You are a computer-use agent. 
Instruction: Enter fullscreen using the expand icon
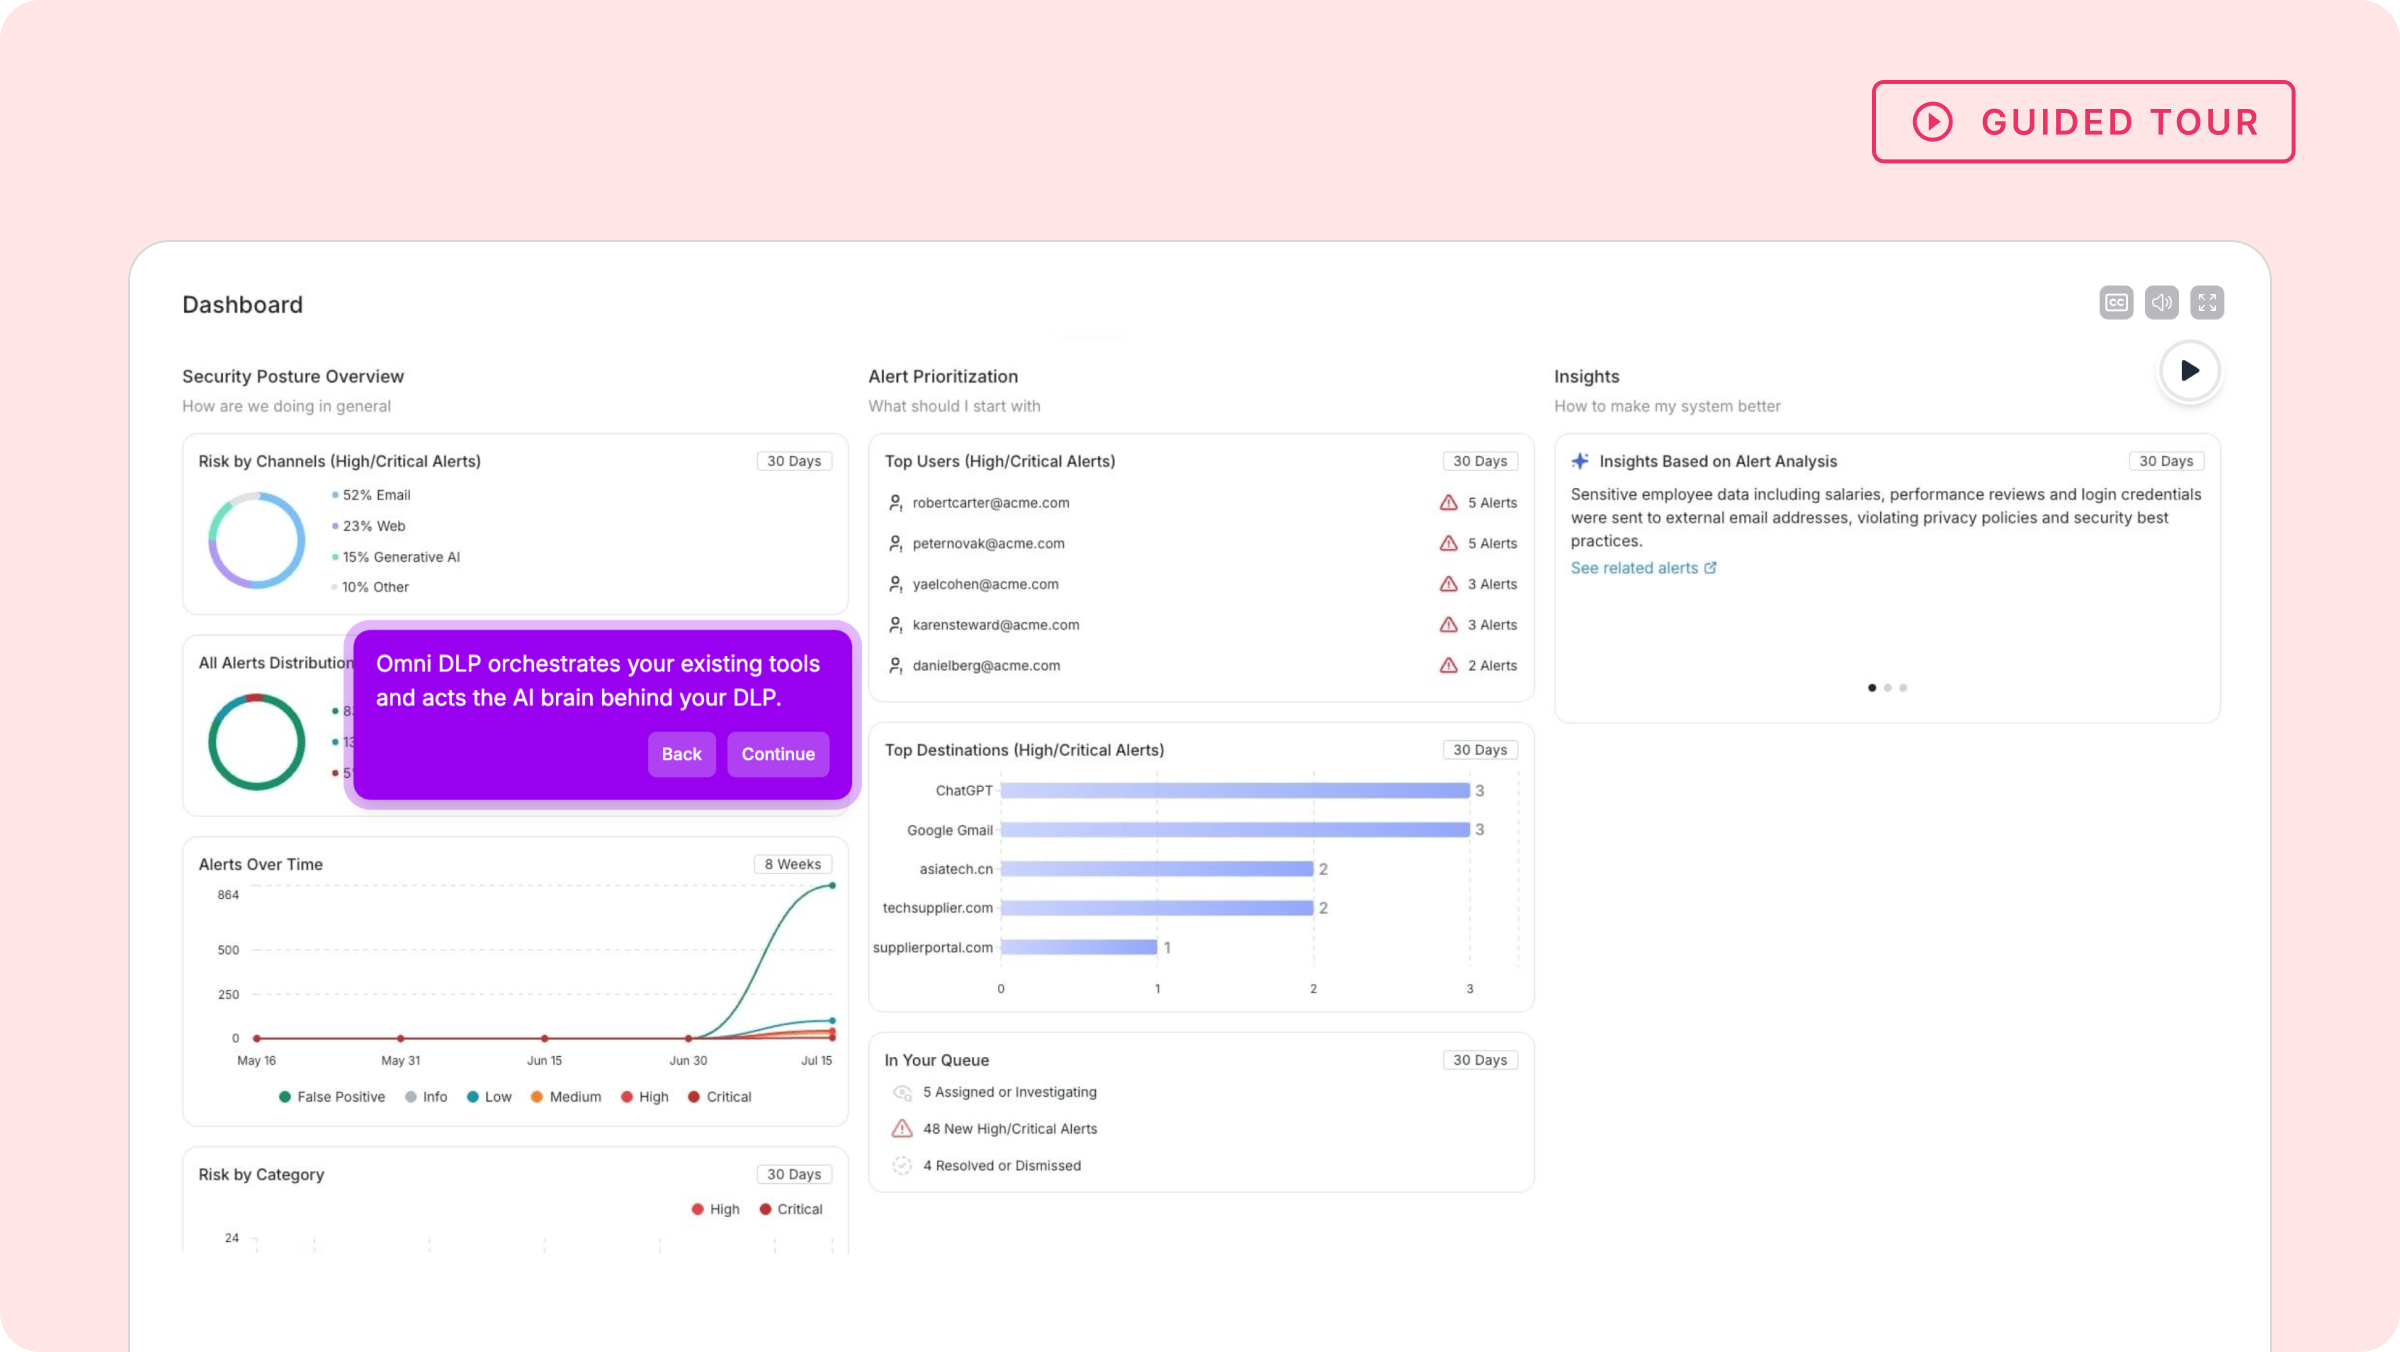tap(2208, 302)
